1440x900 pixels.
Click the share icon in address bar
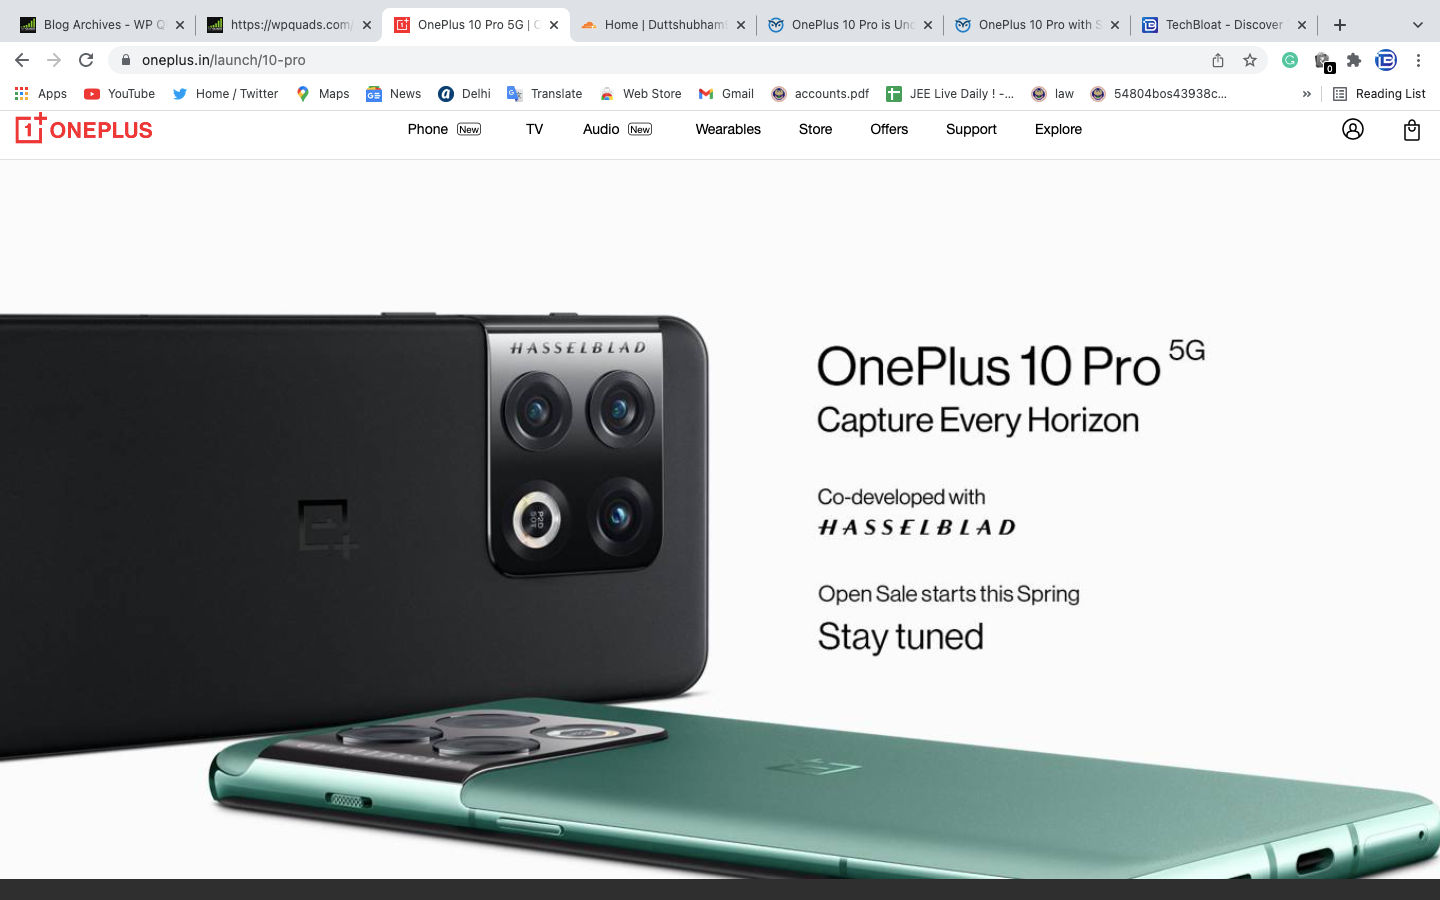pos(1218,60)
